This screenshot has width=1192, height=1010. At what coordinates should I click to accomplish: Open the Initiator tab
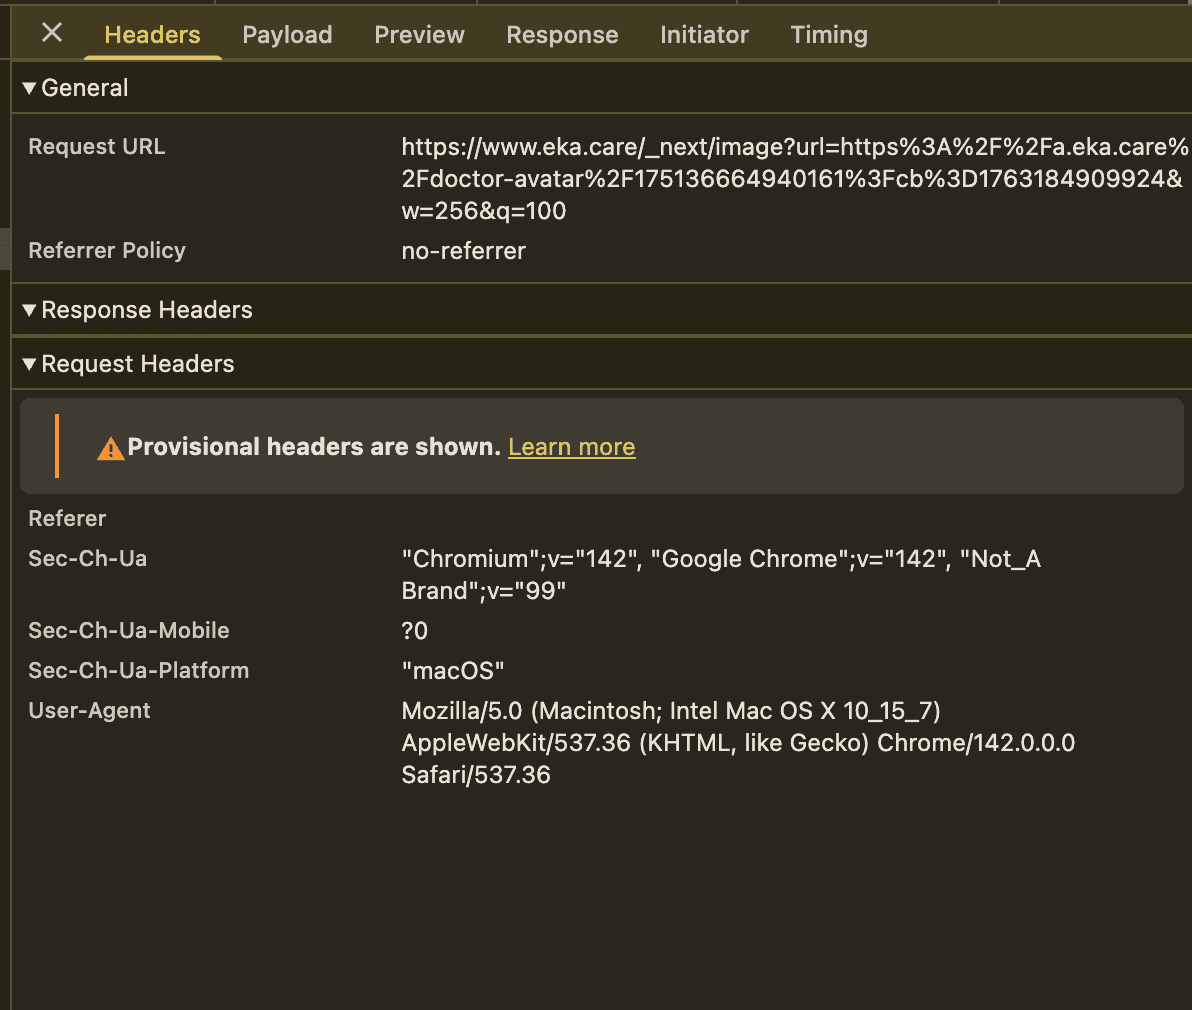(x=704, y=35)
